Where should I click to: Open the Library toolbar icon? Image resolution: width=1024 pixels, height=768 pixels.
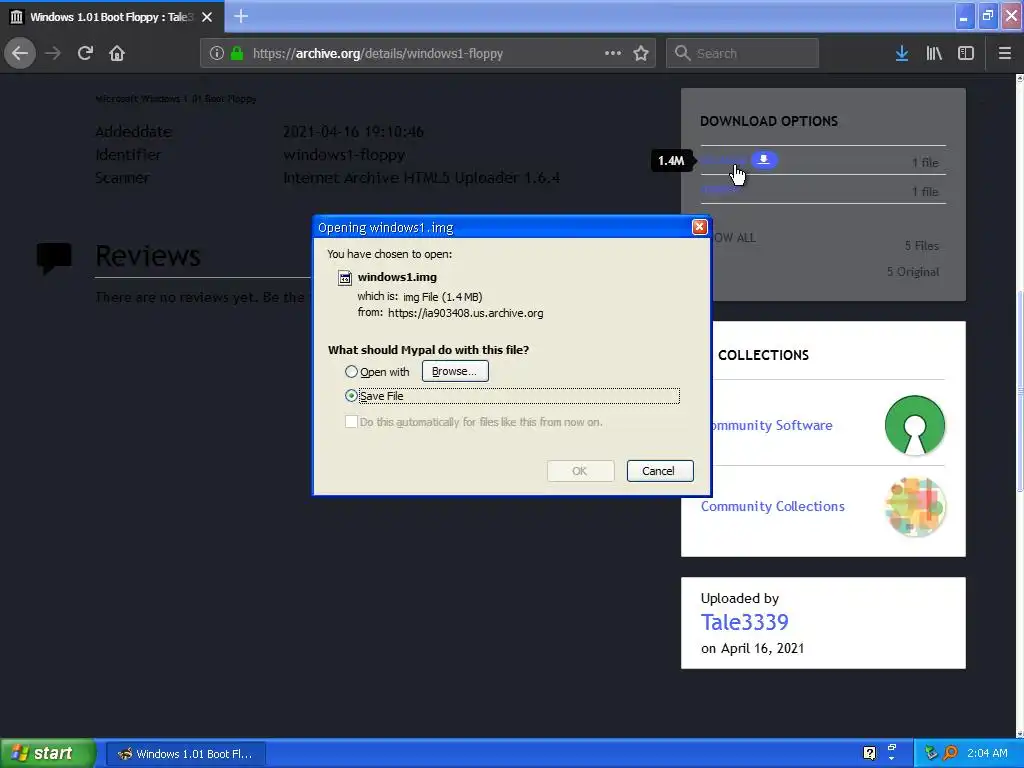point(934,53)
